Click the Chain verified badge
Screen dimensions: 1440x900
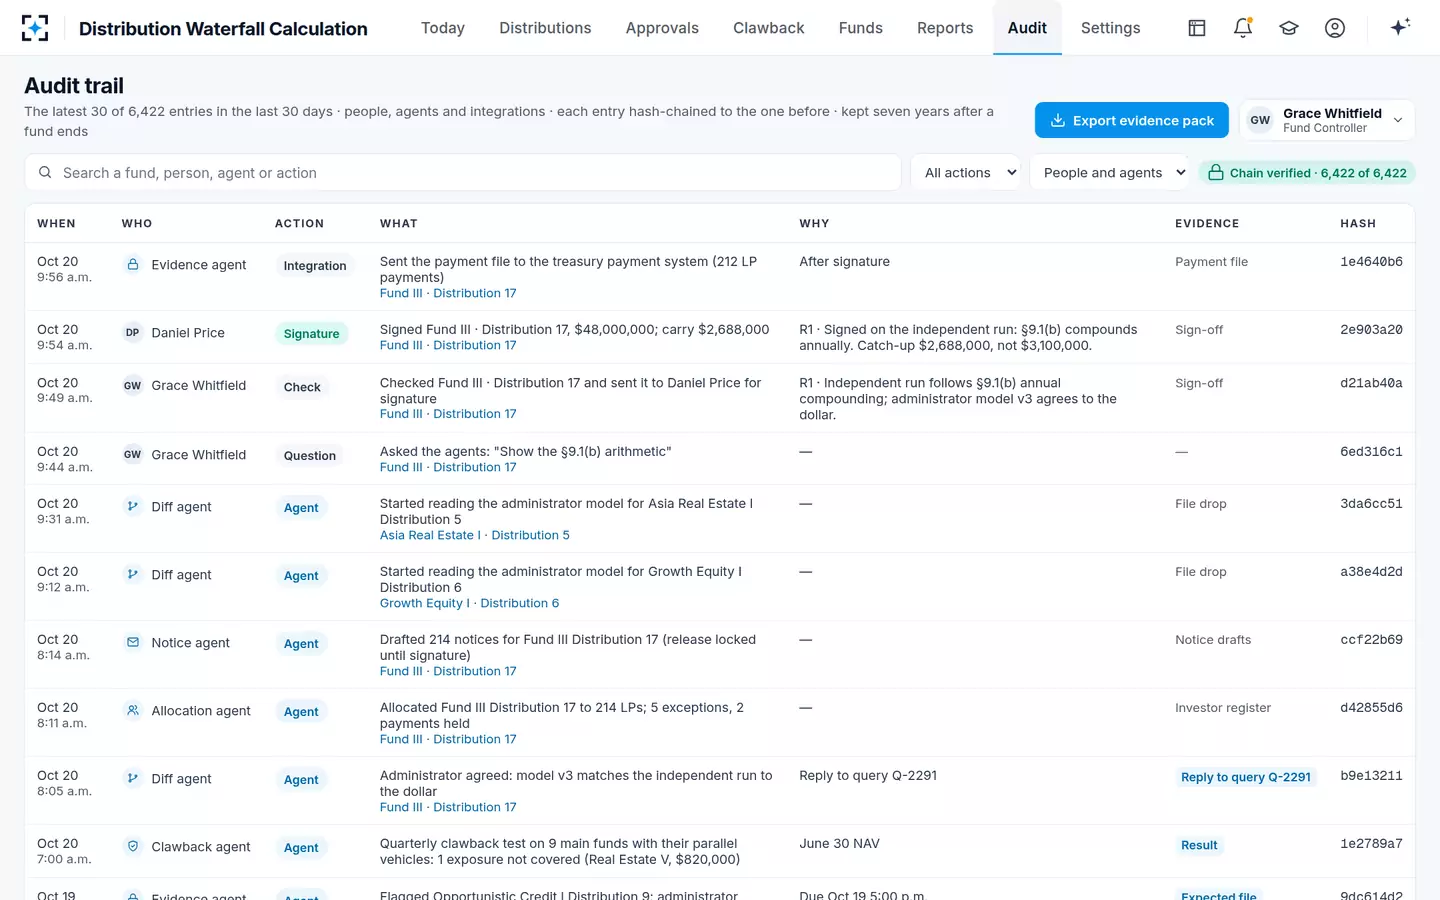pyautogui.click(x=1307, y=173)
